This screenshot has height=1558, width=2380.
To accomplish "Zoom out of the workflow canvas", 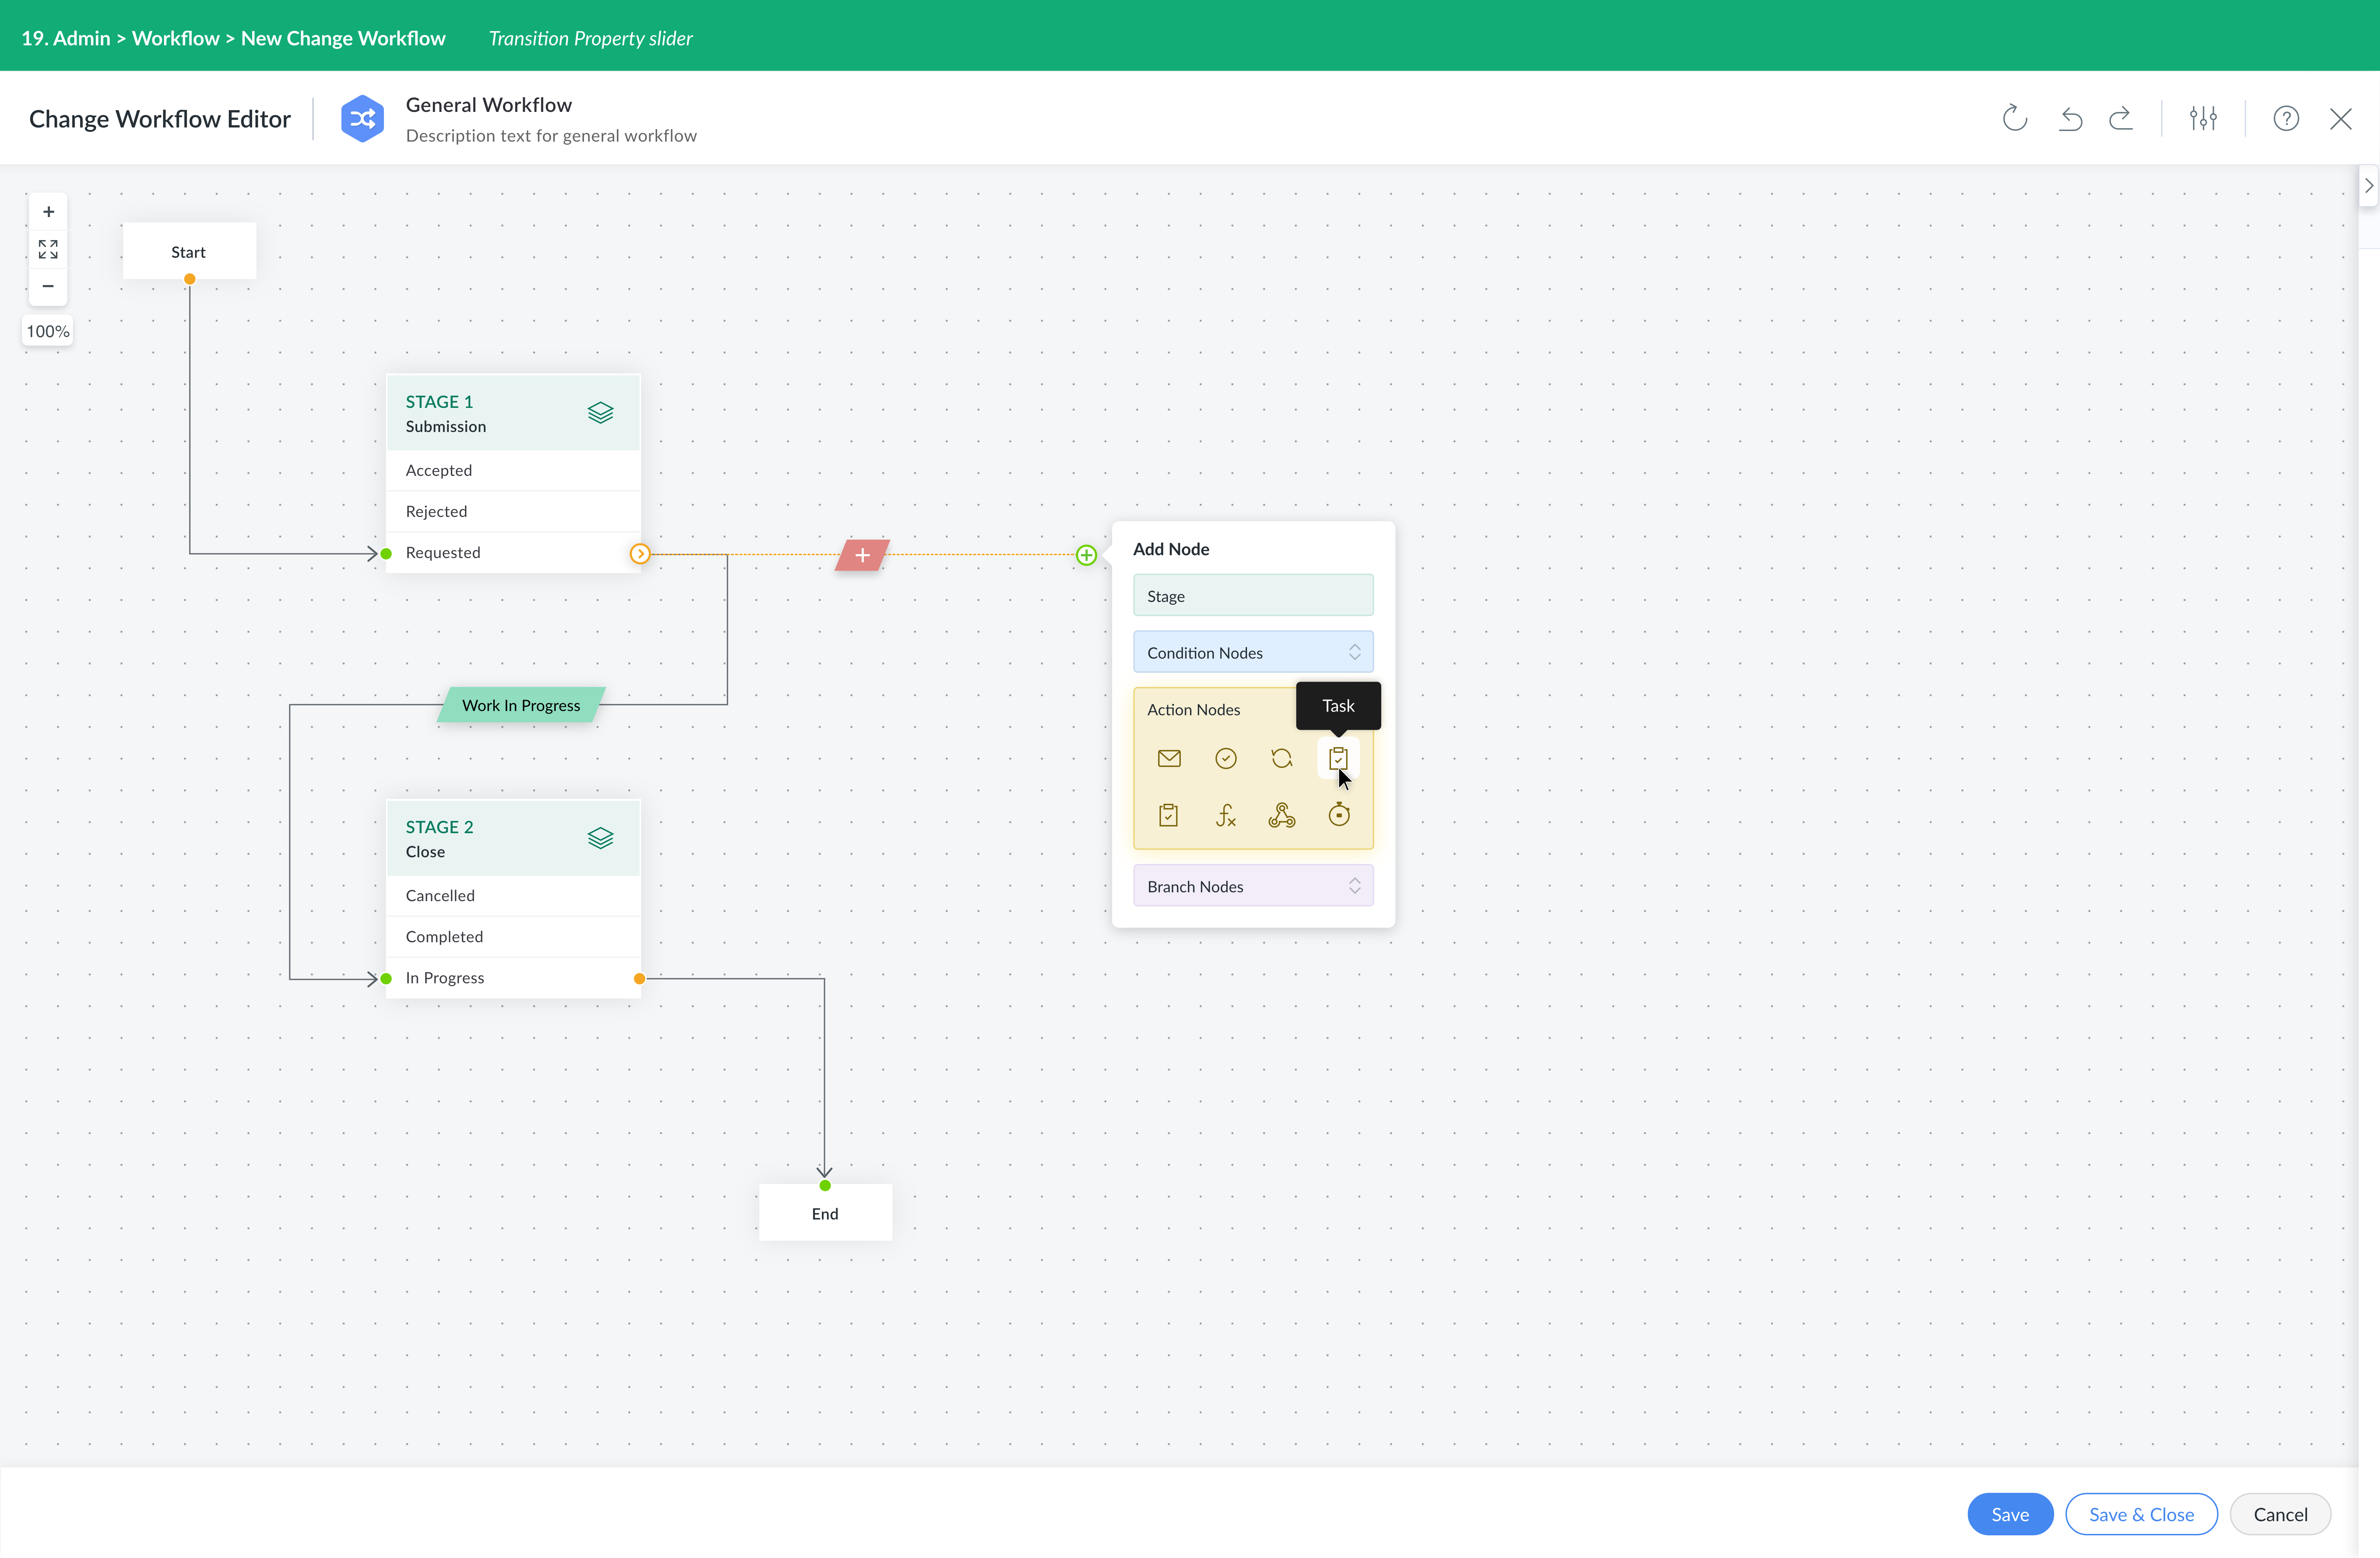I will (48, 286).
